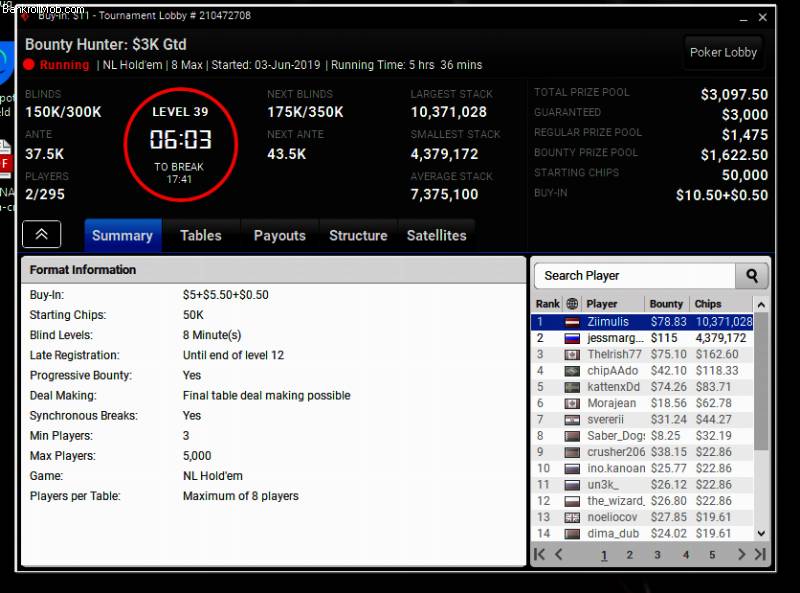Select the Morajean player name
This screenshot has height=593, width=800.
pyautogui.click(x=612, y=404)
